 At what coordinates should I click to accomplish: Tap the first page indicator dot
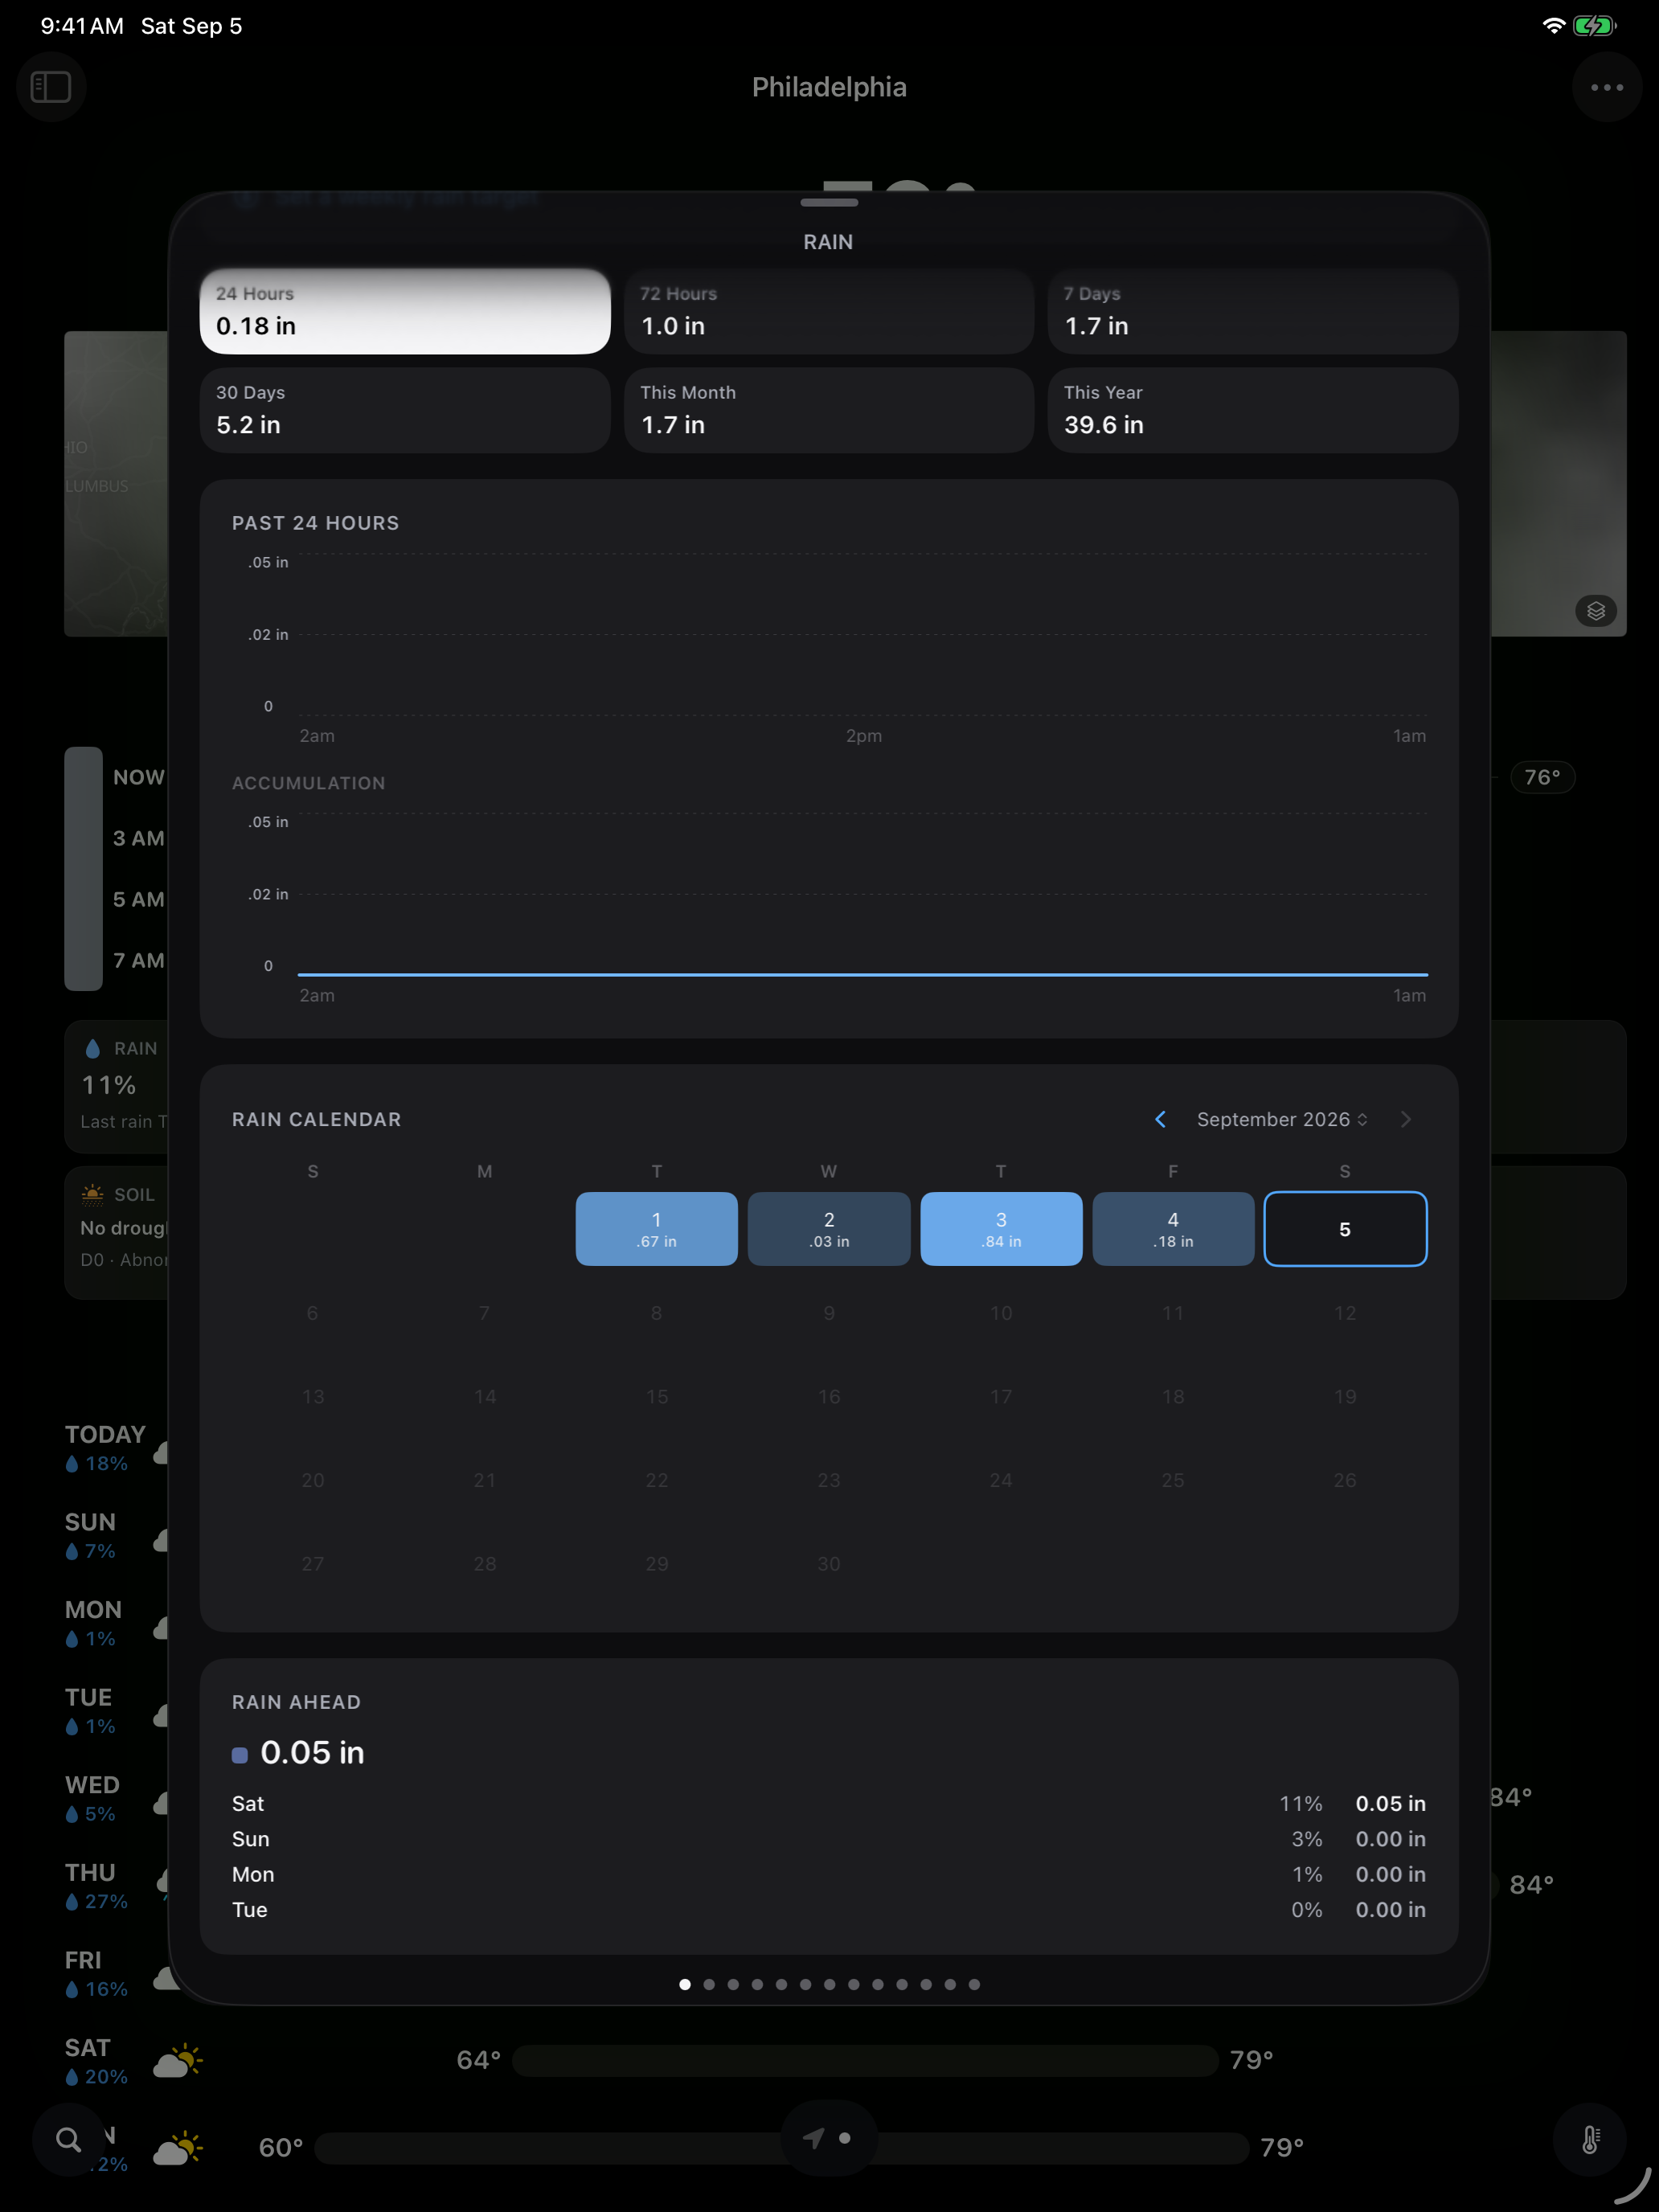(685, 1984)
